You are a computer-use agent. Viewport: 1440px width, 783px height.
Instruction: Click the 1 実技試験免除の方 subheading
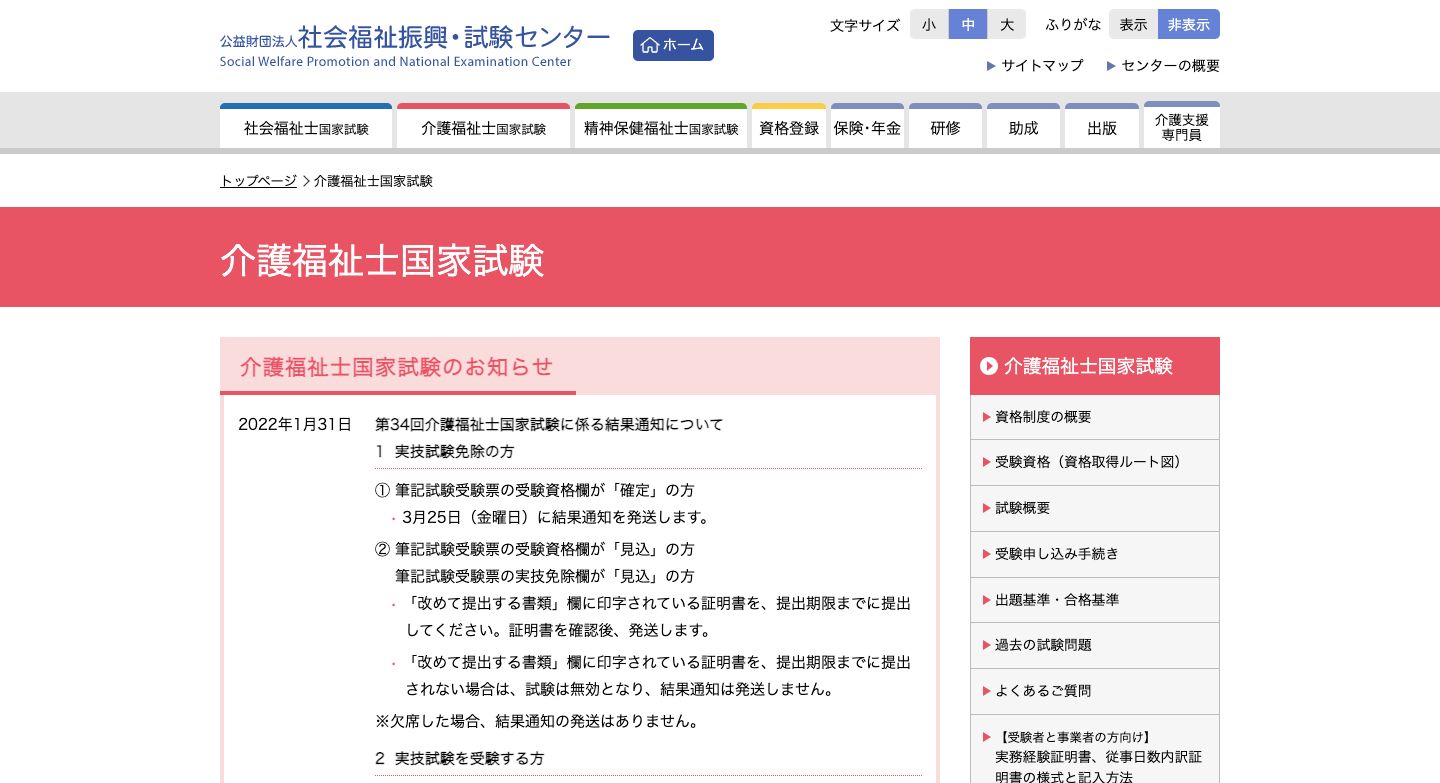445,451
